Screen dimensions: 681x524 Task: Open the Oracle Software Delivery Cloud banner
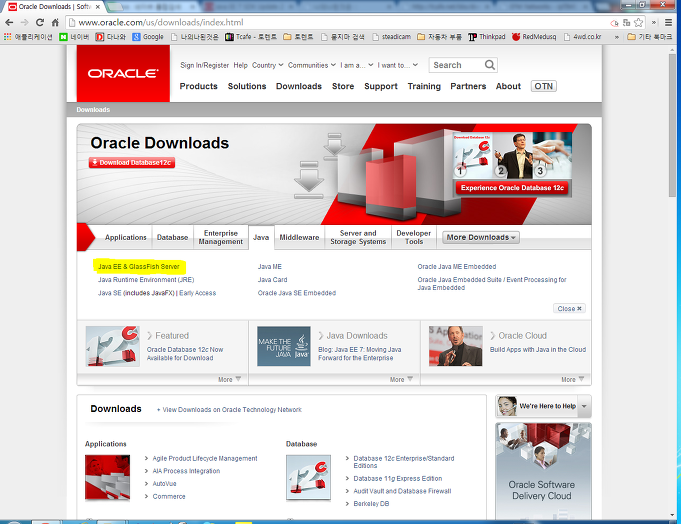543,471
